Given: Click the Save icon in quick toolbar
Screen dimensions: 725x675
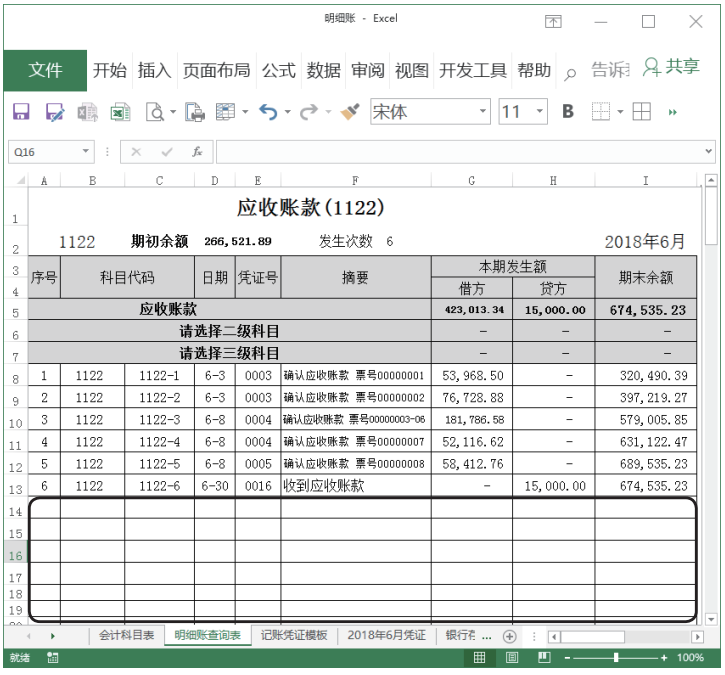Looking at the screenshot, I should (21, 112).
